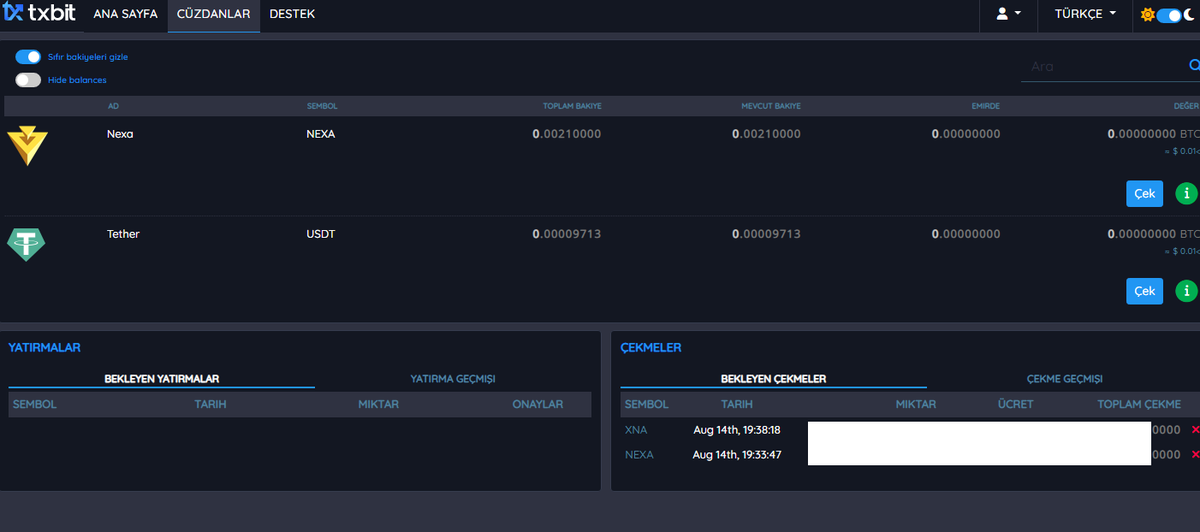Switch to BEKLEYEN YATIRMALAR tab

(162, 379)
